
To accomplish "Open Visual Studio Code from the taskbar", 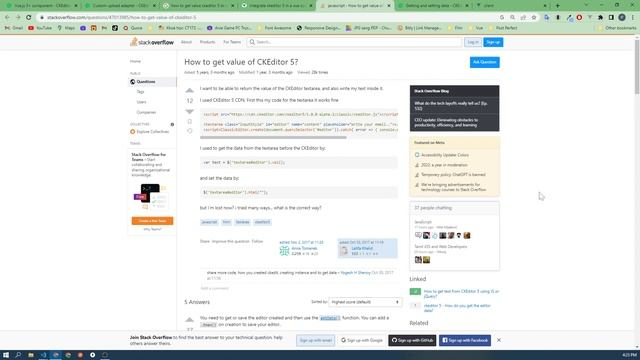I will pyautogui.click(x=43, y=355).
